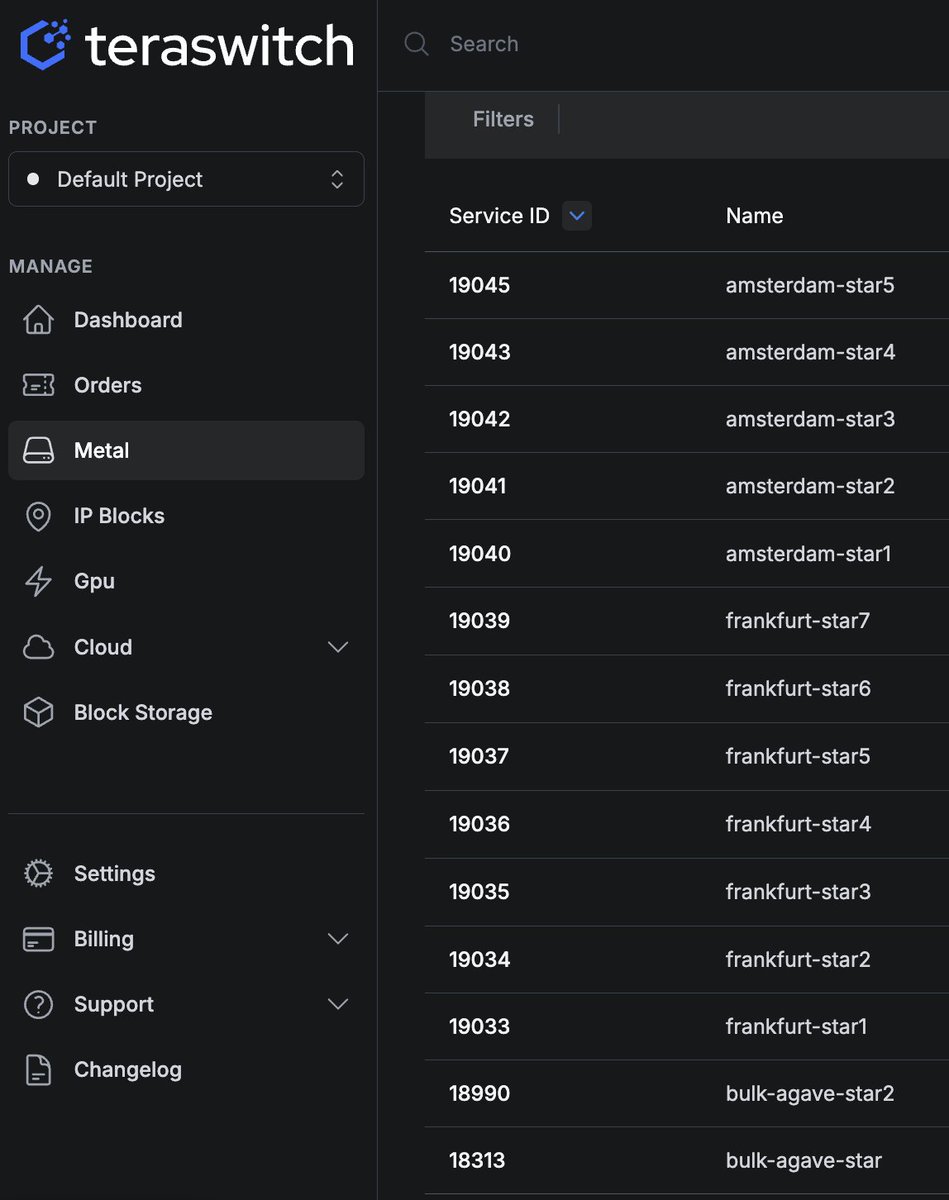Expand the Billing submenu chevron

pyautogui.click(x=338, y=939)
